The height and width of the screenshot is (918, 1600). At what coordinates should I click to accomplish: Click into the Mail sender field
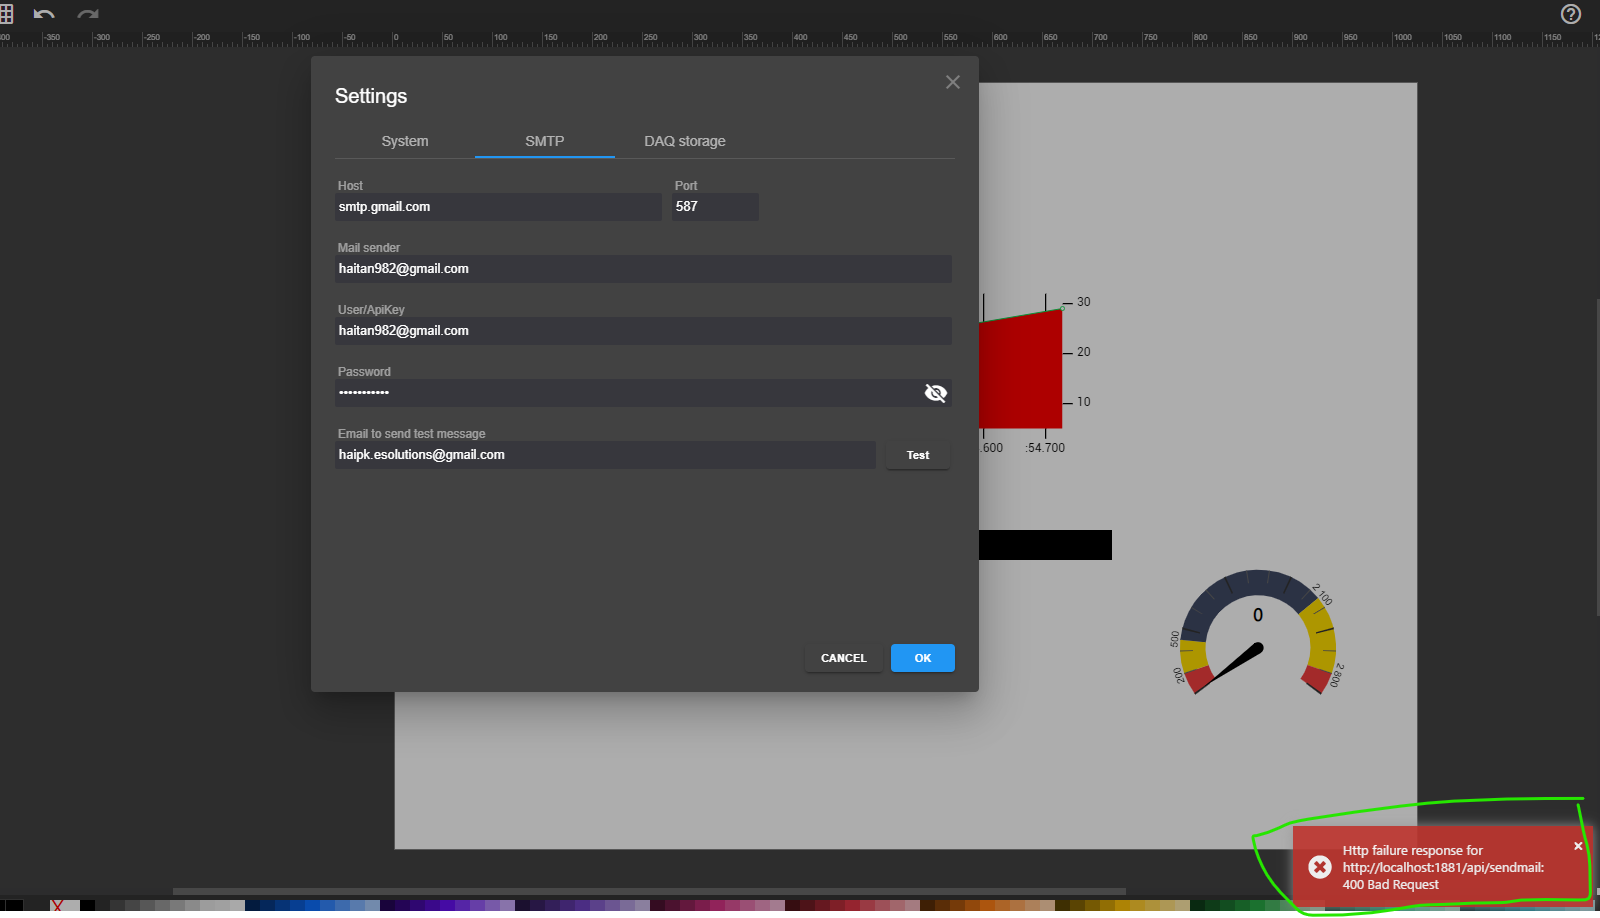tap(643, 269)
